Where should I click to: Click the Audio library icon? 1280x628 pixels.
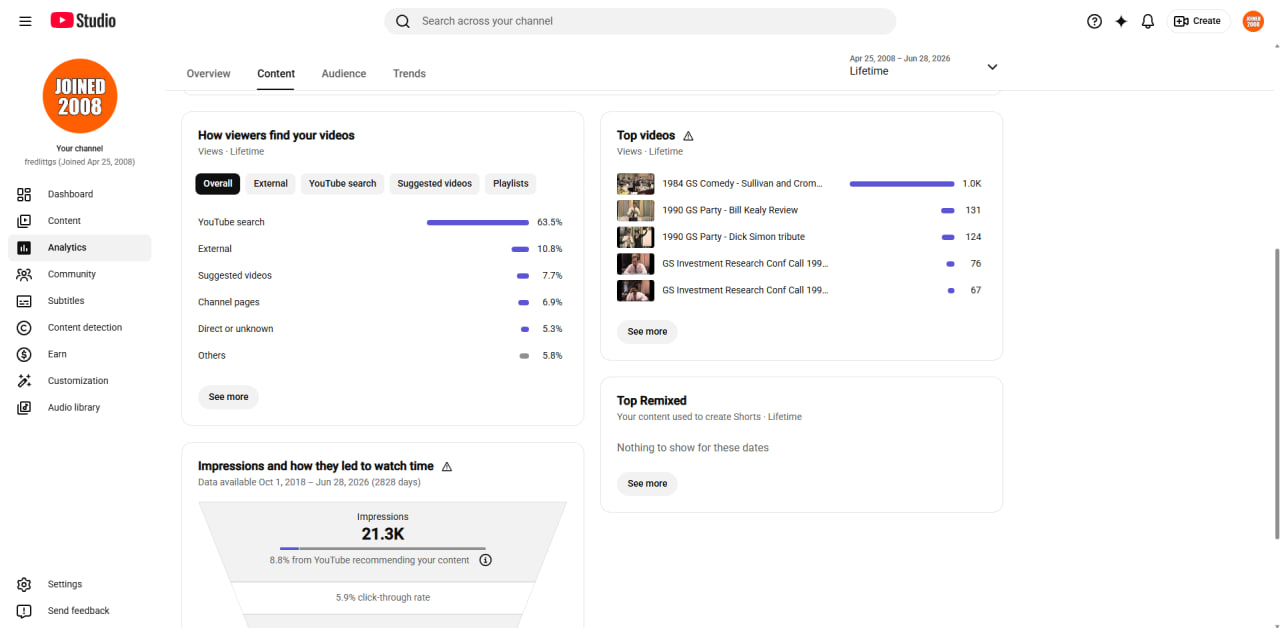[x=24, y=408]
